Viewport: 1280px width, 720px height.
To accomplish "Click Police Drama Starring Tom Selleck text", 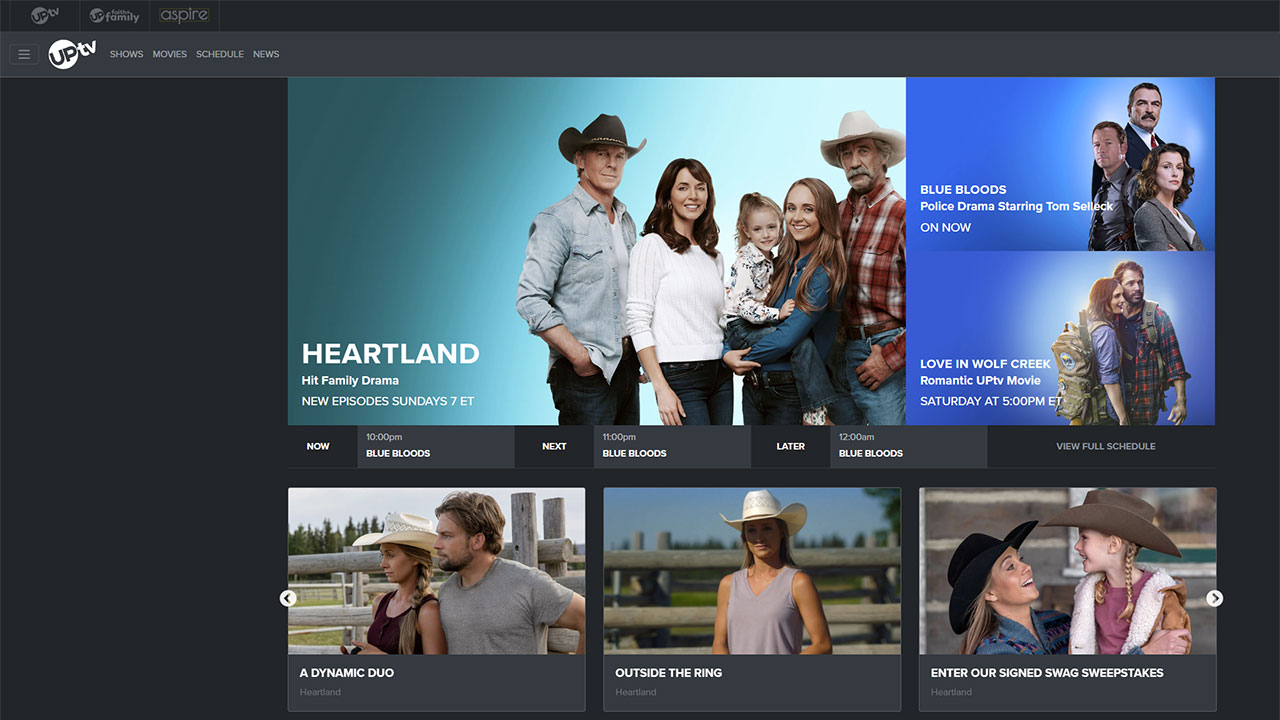I will [1017, 206].
